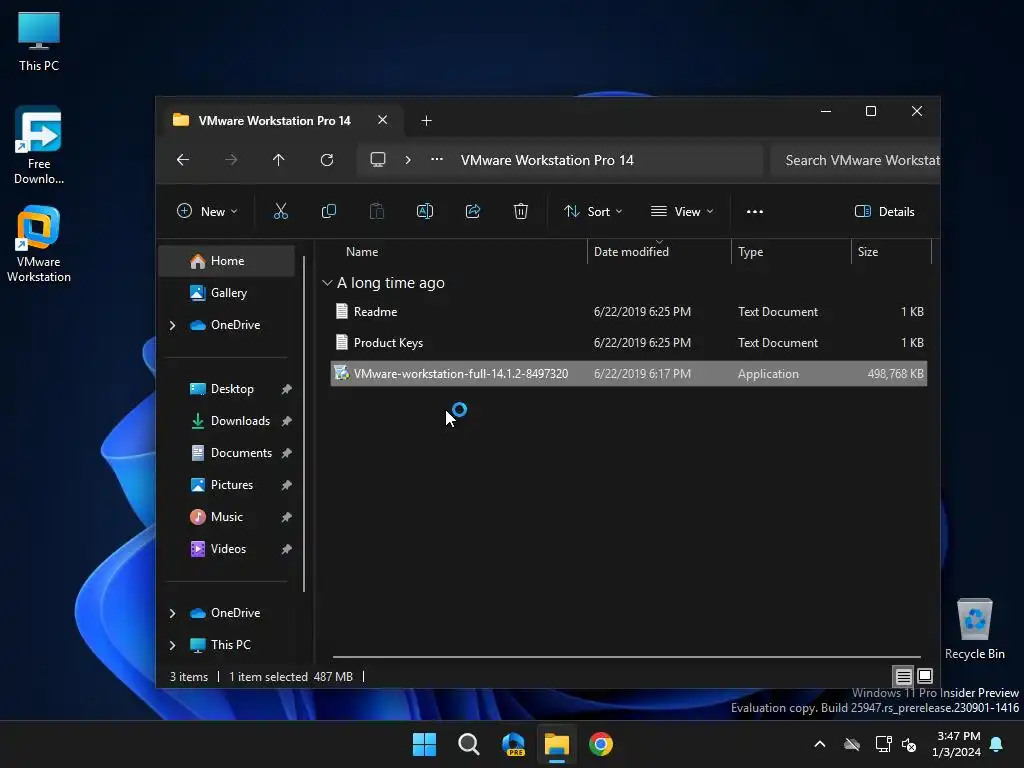Show hidden system tray icons
This screenshot has height=768, width=1024.
pos(820,744)
